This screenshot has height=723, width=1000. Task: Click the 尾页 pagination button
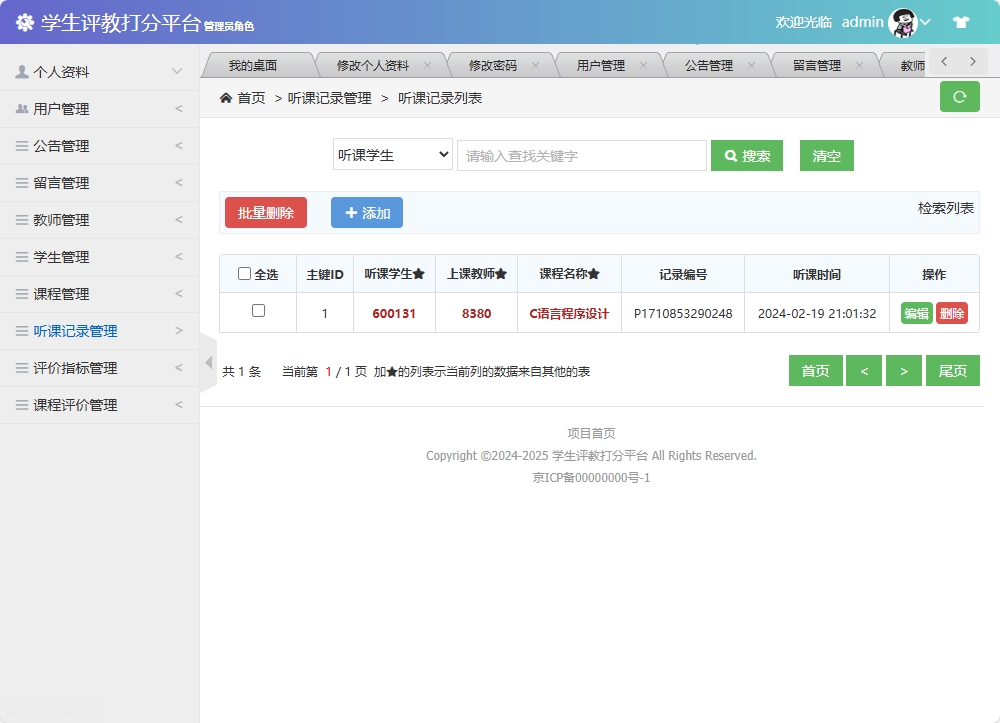952,370
